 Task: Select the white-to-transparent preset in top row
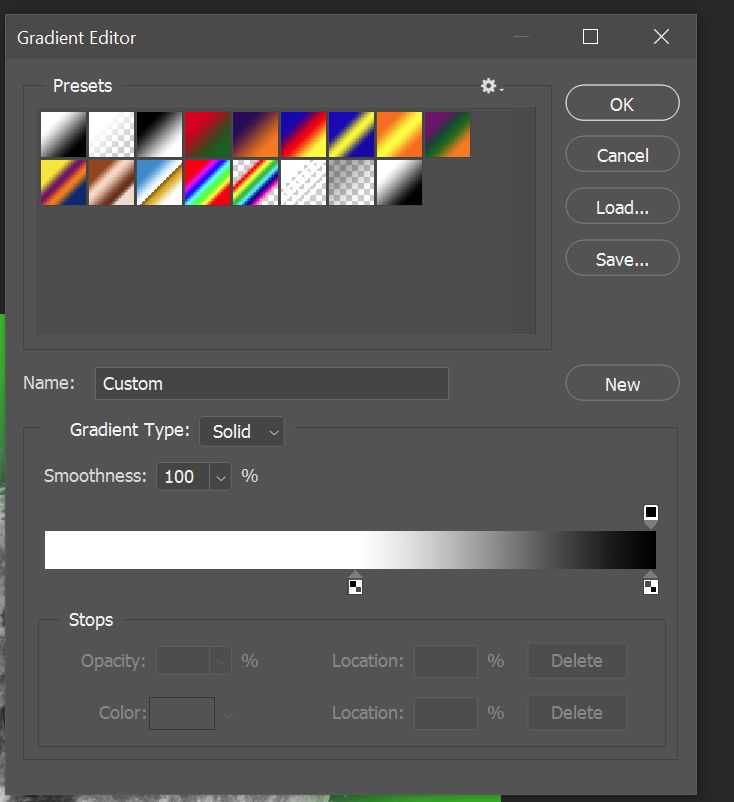[112, 135]
